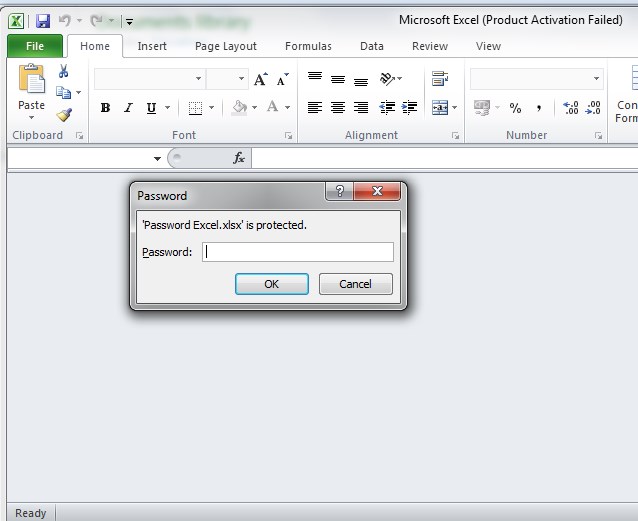Save the workbook with the floppy icon
Screen dimensions: 638x521
(43, 21)
